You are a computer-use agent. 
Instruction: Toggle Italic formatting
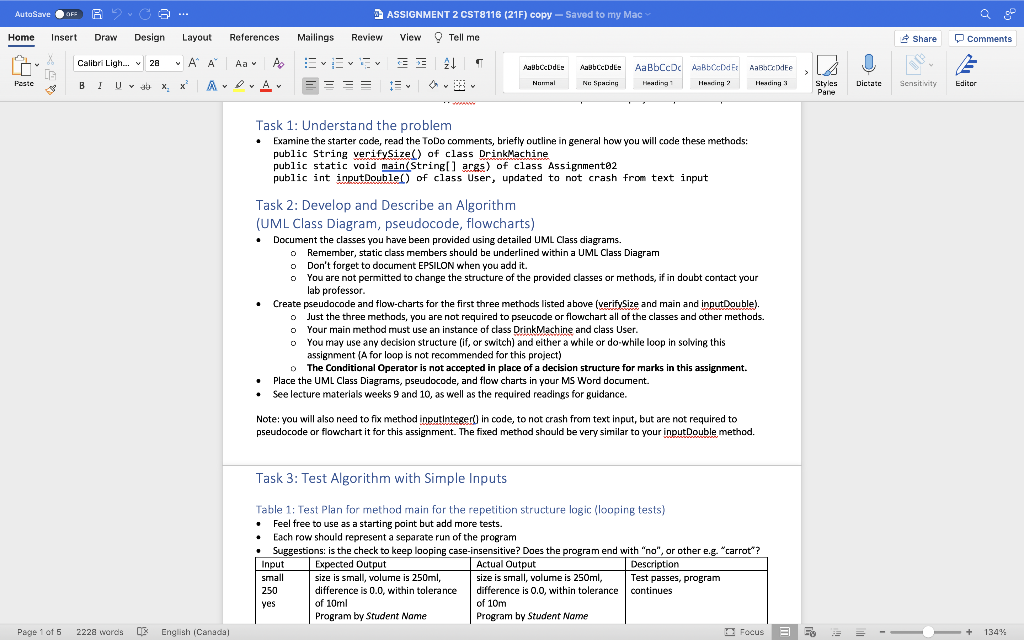(x=100, y=86)
